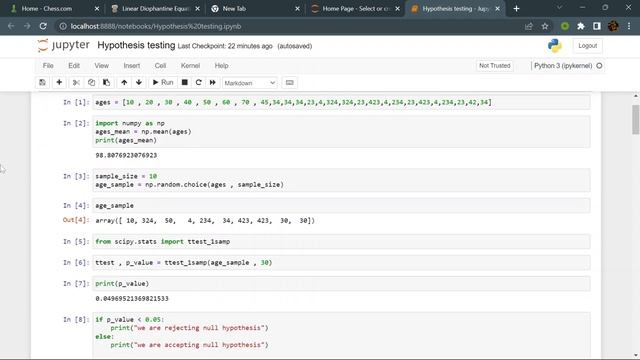Select the scipy.stats import cell In [5]
Screen dimensions: 640x360
[x=341, y=241]
